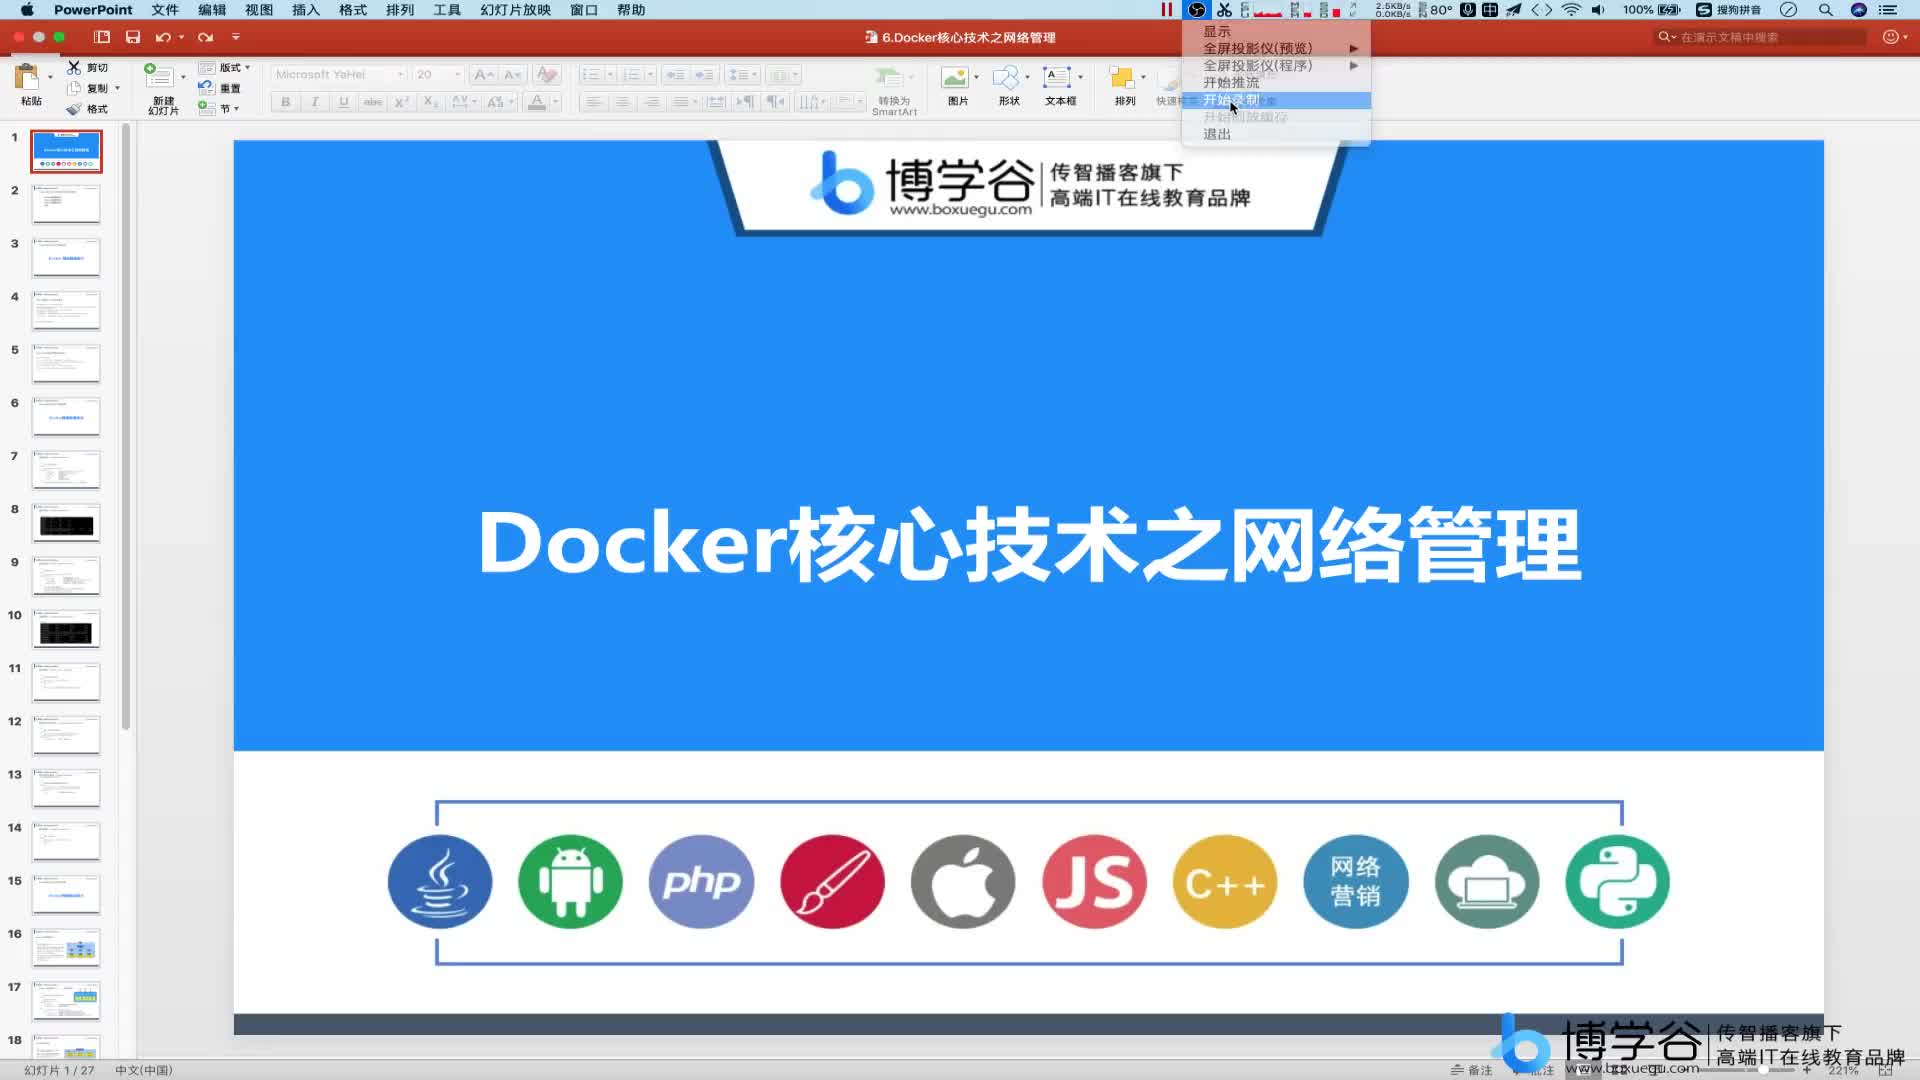Click the smiley feedback icon
Screen dimensions: 1920x1080
pos(1890,37)
